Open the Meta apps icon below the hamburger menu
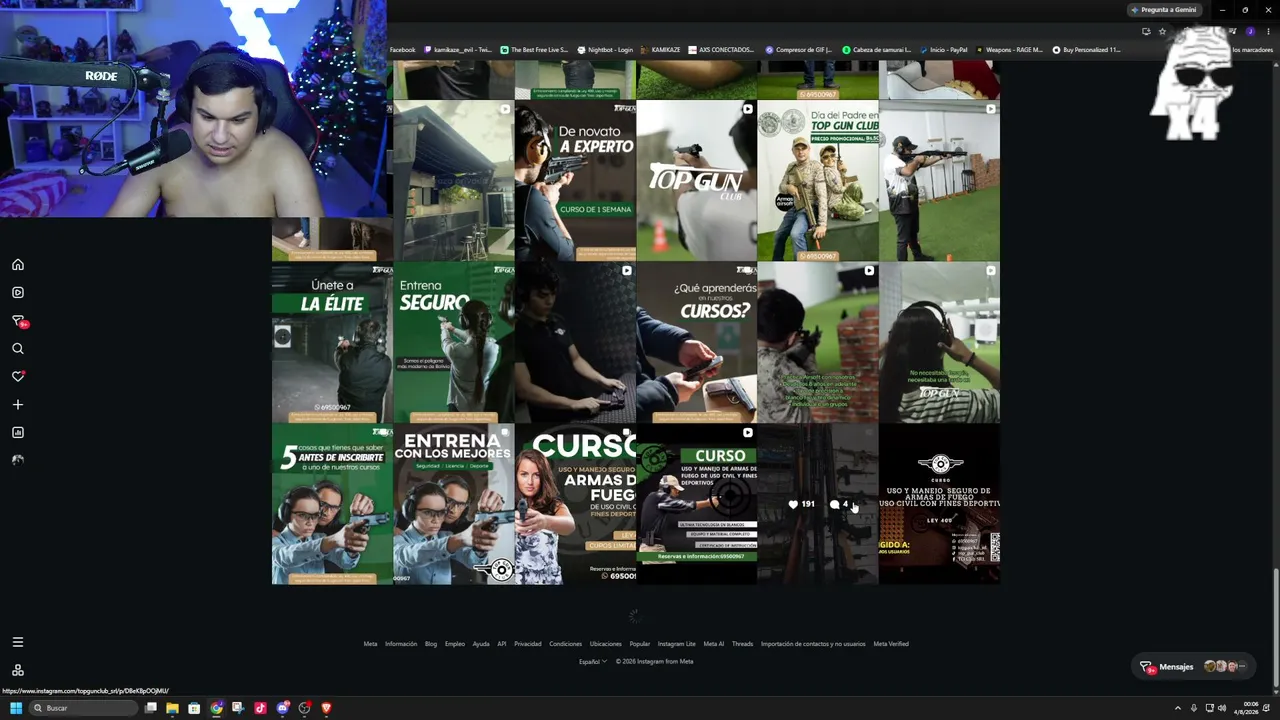Viewport: 1280px width, 720px height. pos(18,670)
